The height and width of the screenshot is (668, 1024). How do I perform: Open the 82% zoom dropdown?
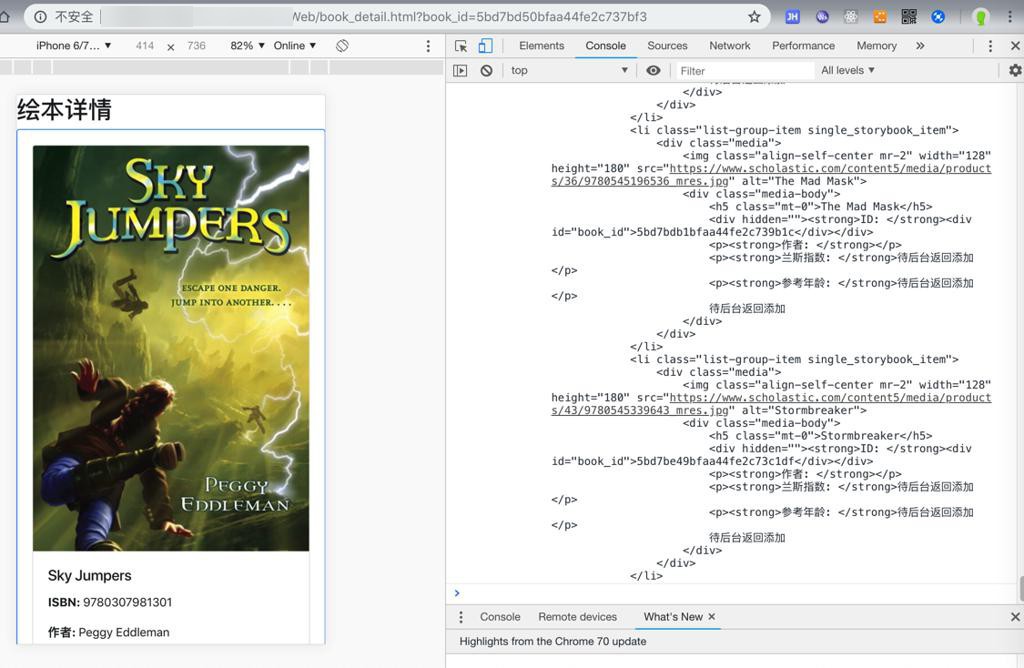pos(248,46)
